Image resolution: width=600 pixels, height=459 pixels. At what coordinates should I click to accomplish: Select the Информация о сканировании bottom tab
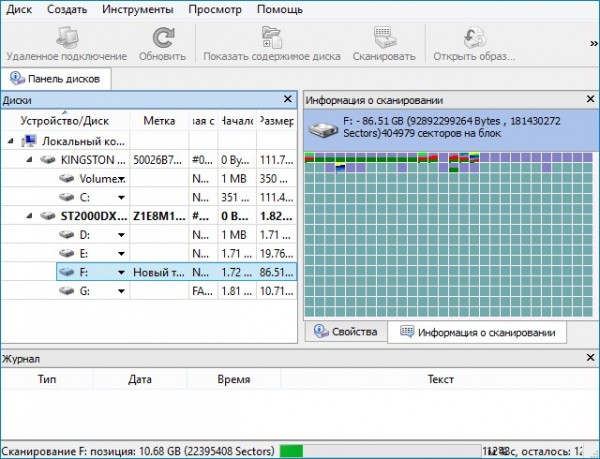click(477, 332)
